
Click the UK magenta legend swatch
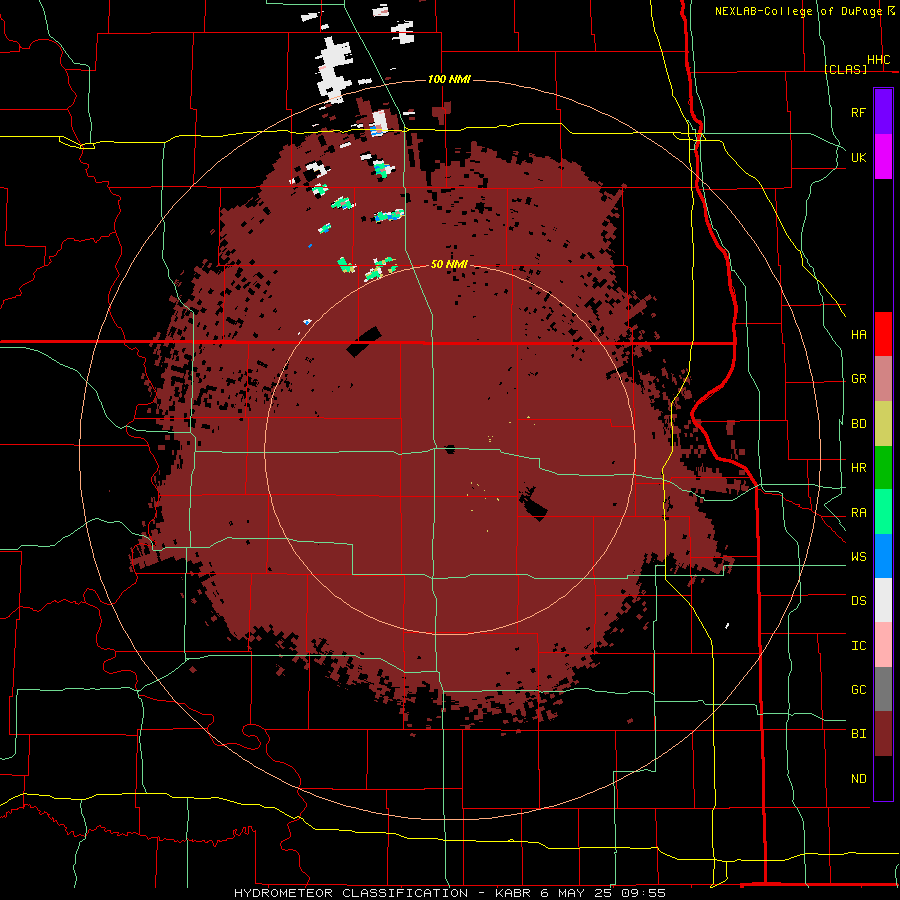883,157
